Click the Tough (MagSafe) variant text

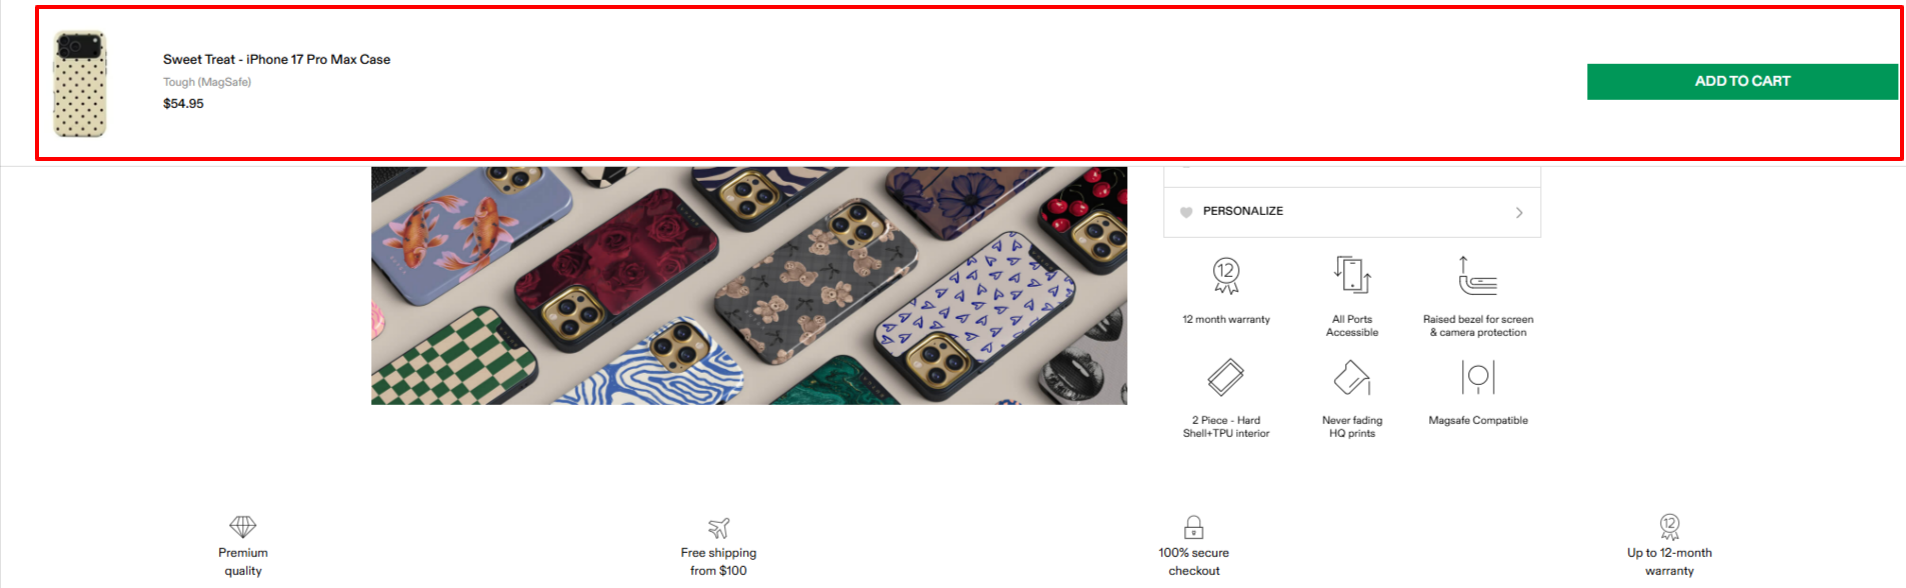[x=207, y=82]
